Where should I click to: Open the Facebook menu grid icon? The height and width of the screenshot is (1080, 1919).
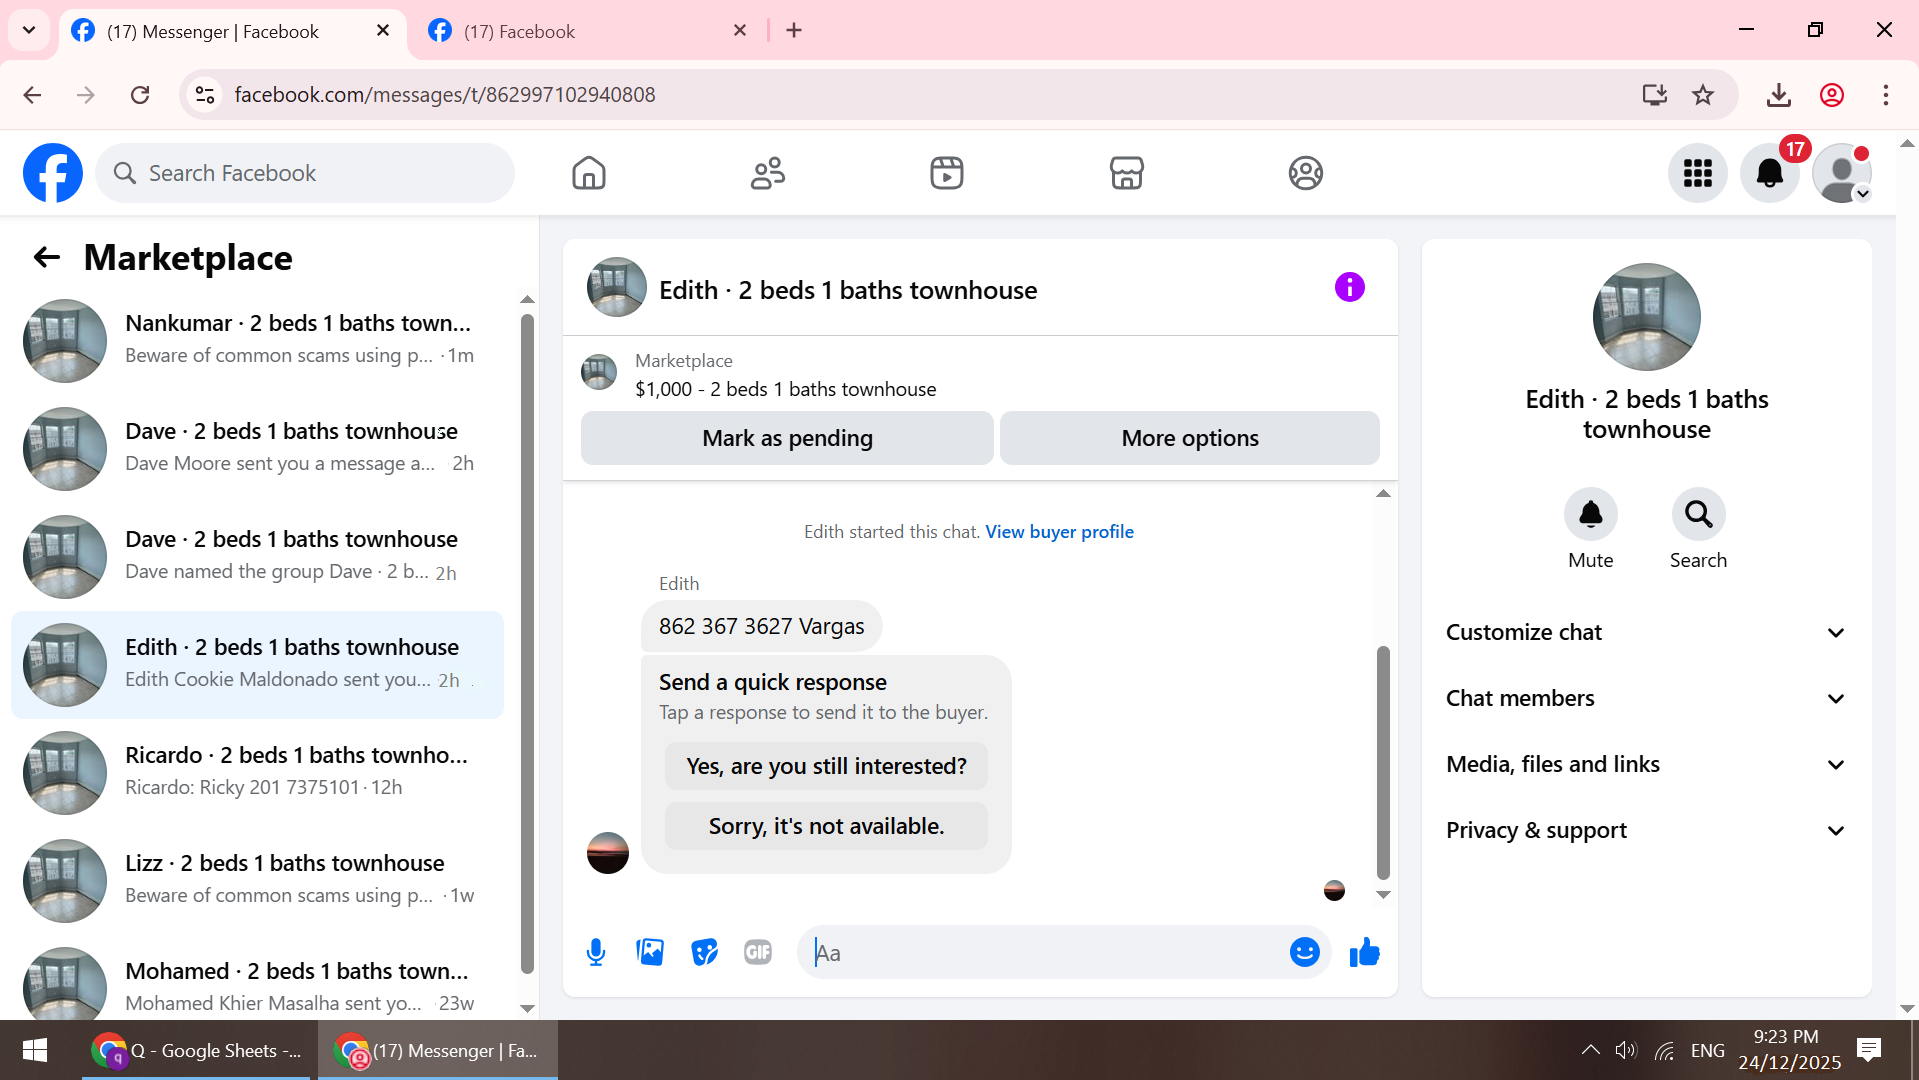[1698, 173]
